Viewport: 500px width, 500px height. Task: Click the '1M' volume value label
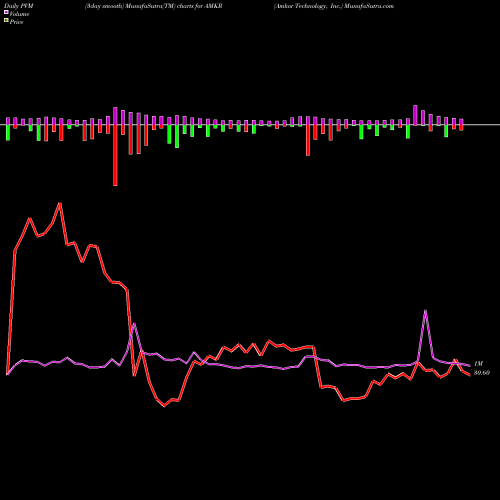click(478, 364)
